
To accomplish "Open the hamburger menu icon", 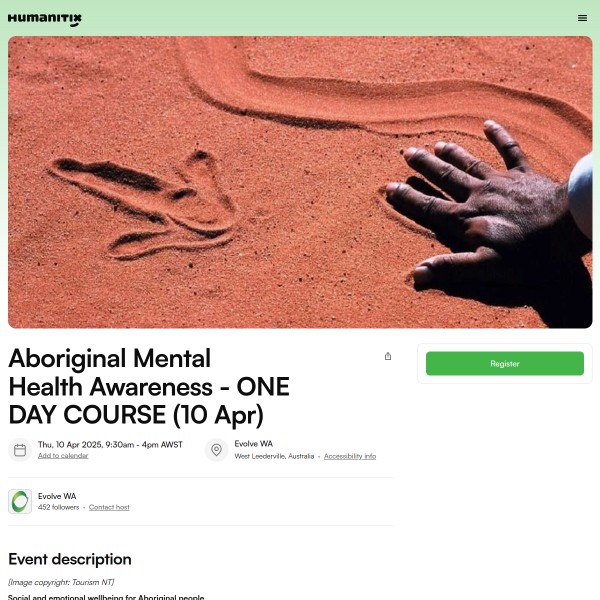I will click(582, 18).
